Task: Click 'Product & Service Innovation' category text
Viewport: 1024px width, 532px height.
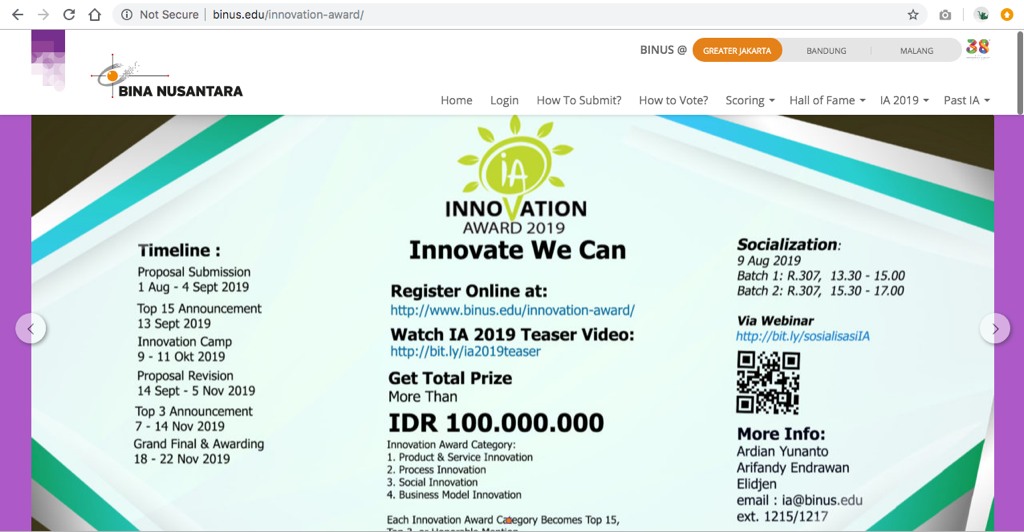Action: coord(466,457)
